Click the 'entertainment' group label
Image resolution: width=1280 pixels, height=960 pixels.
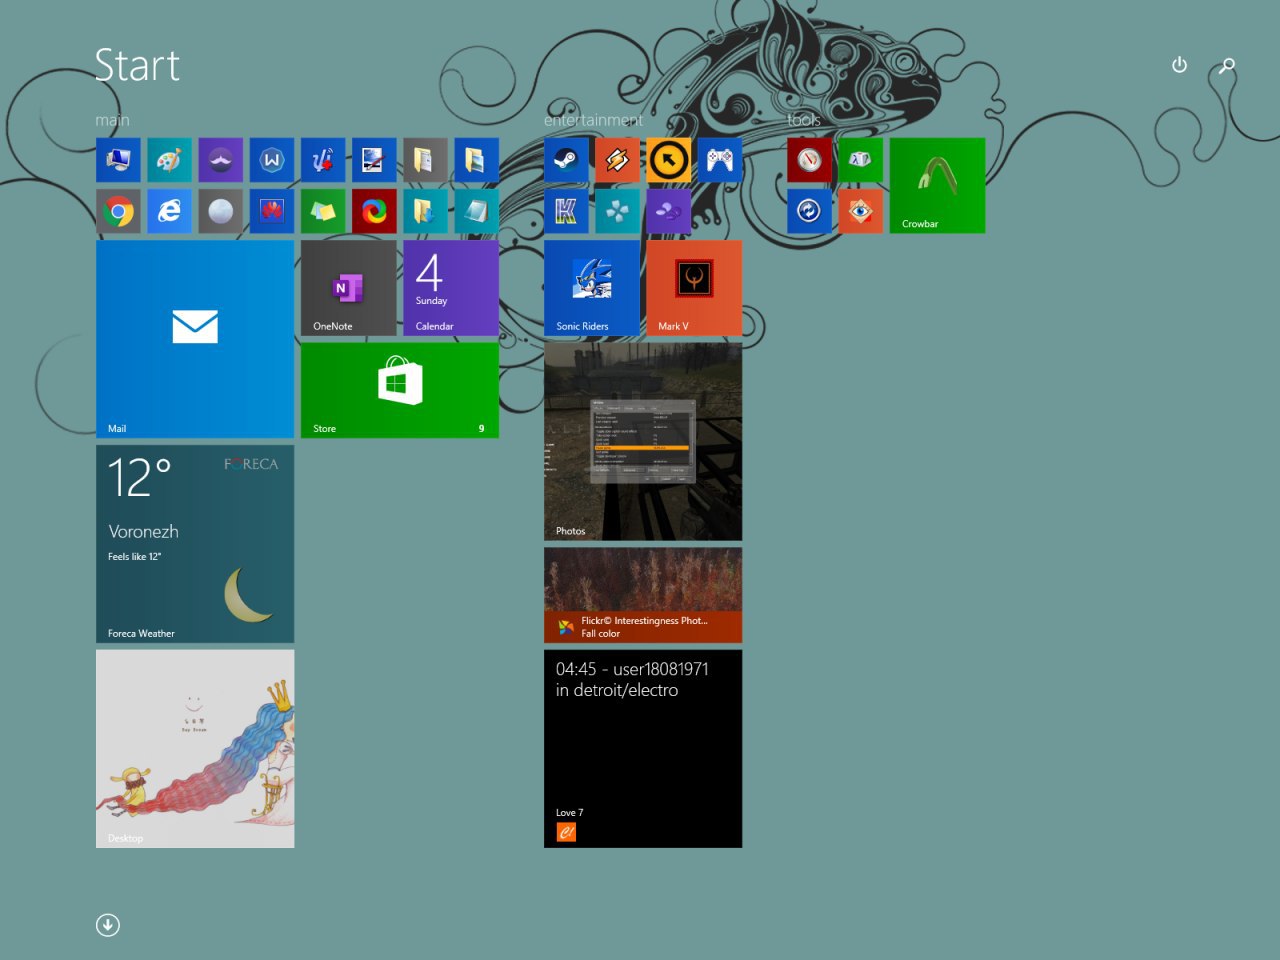click(x=593, y=120)
